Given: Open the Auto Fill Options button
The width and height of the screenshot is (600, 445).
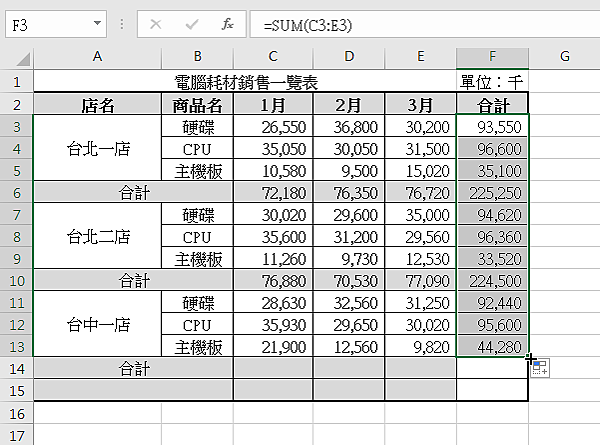Looking at the screenshot, I should (x=540, y=368).
